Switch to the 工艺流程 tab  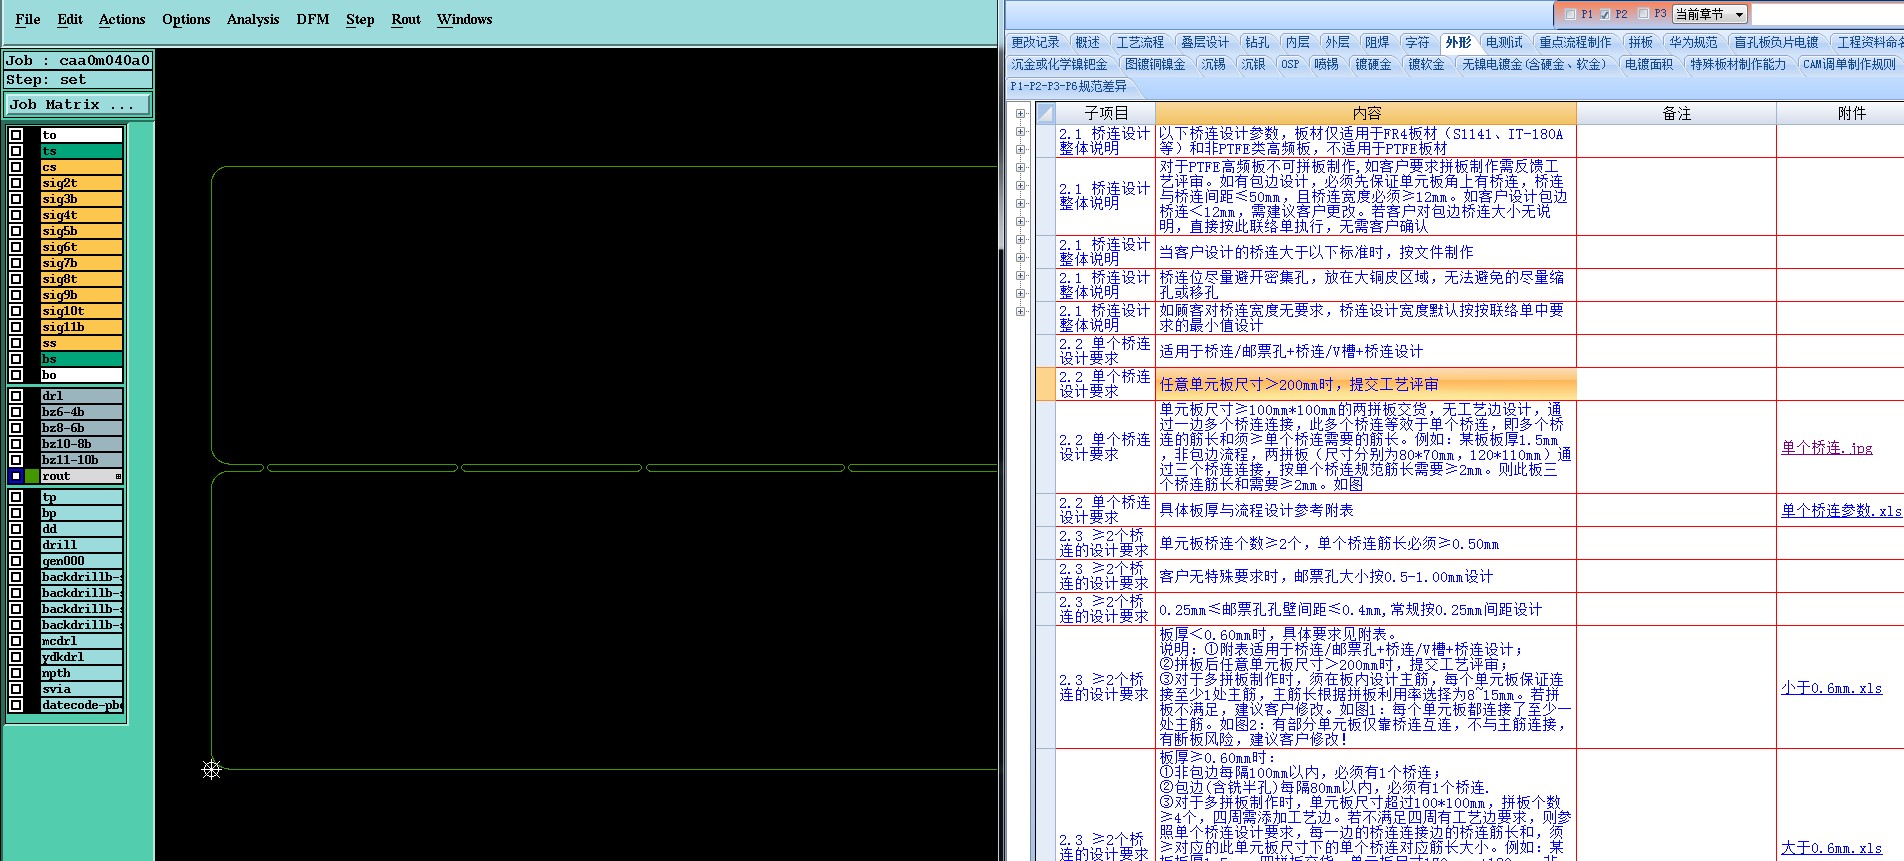point(1140,42)
